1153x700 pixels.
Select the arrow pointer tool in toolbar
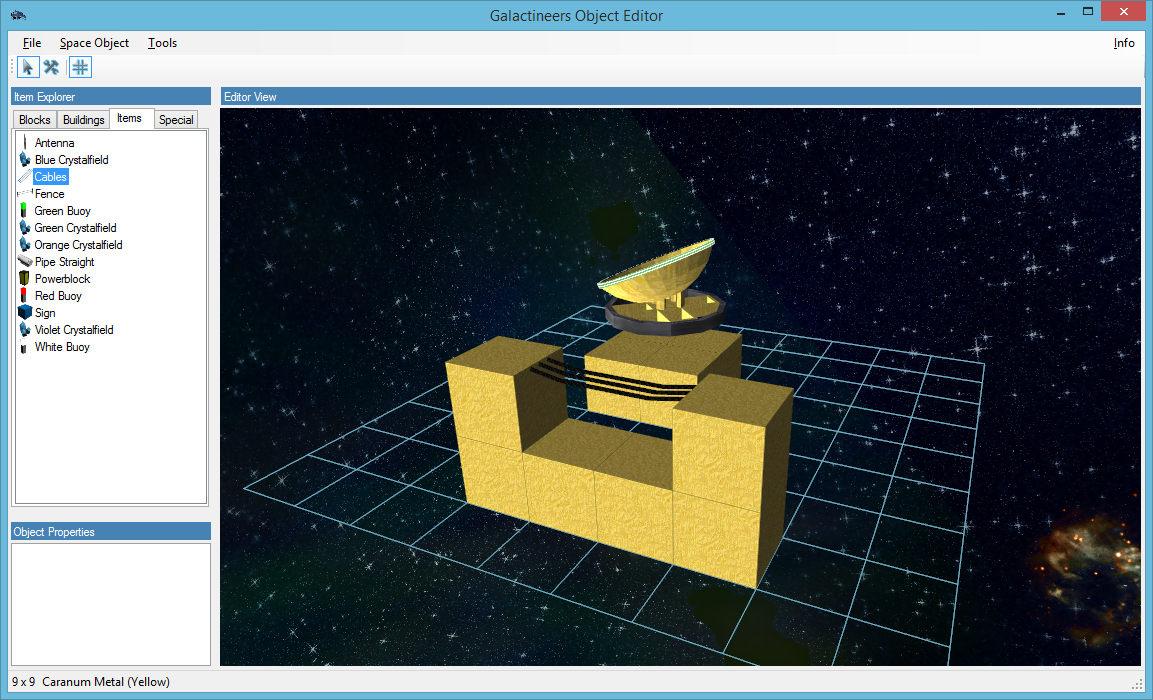tap(28, 67)
